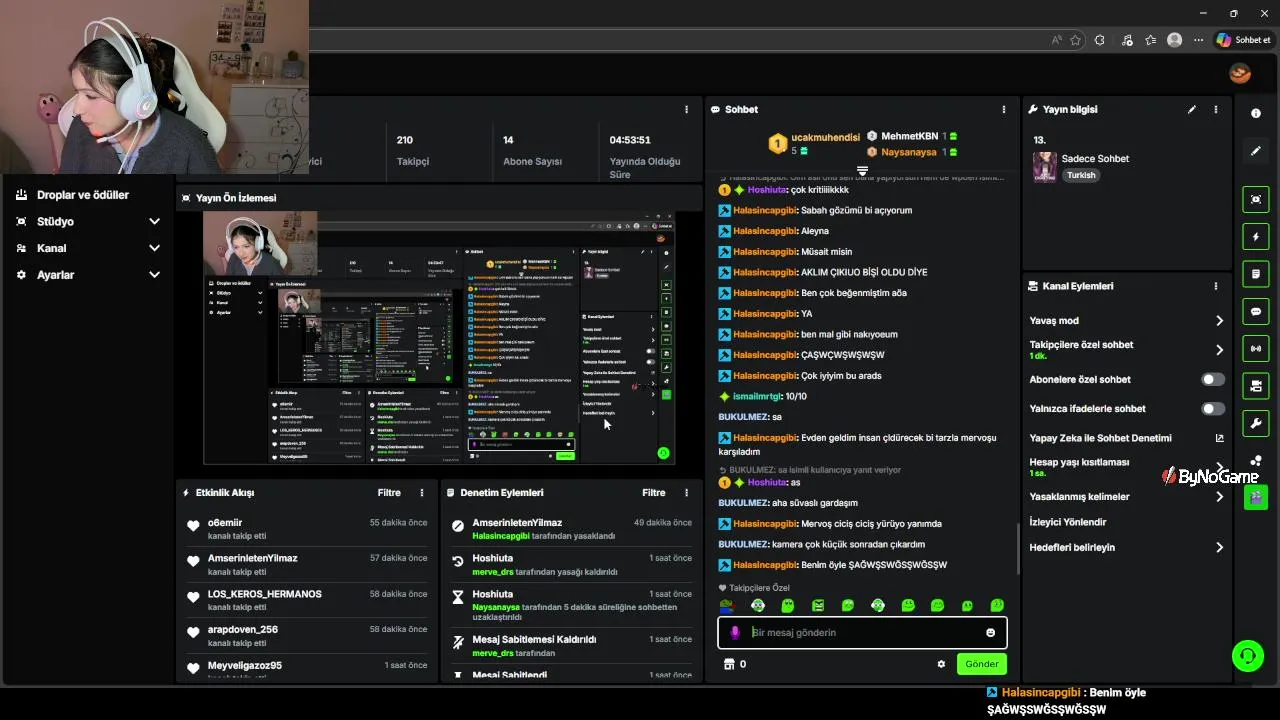Open the Filtre dropdown in Denetim Eylemleri
The height and width of the screenshot is (720, 1280).
[653, 493]
